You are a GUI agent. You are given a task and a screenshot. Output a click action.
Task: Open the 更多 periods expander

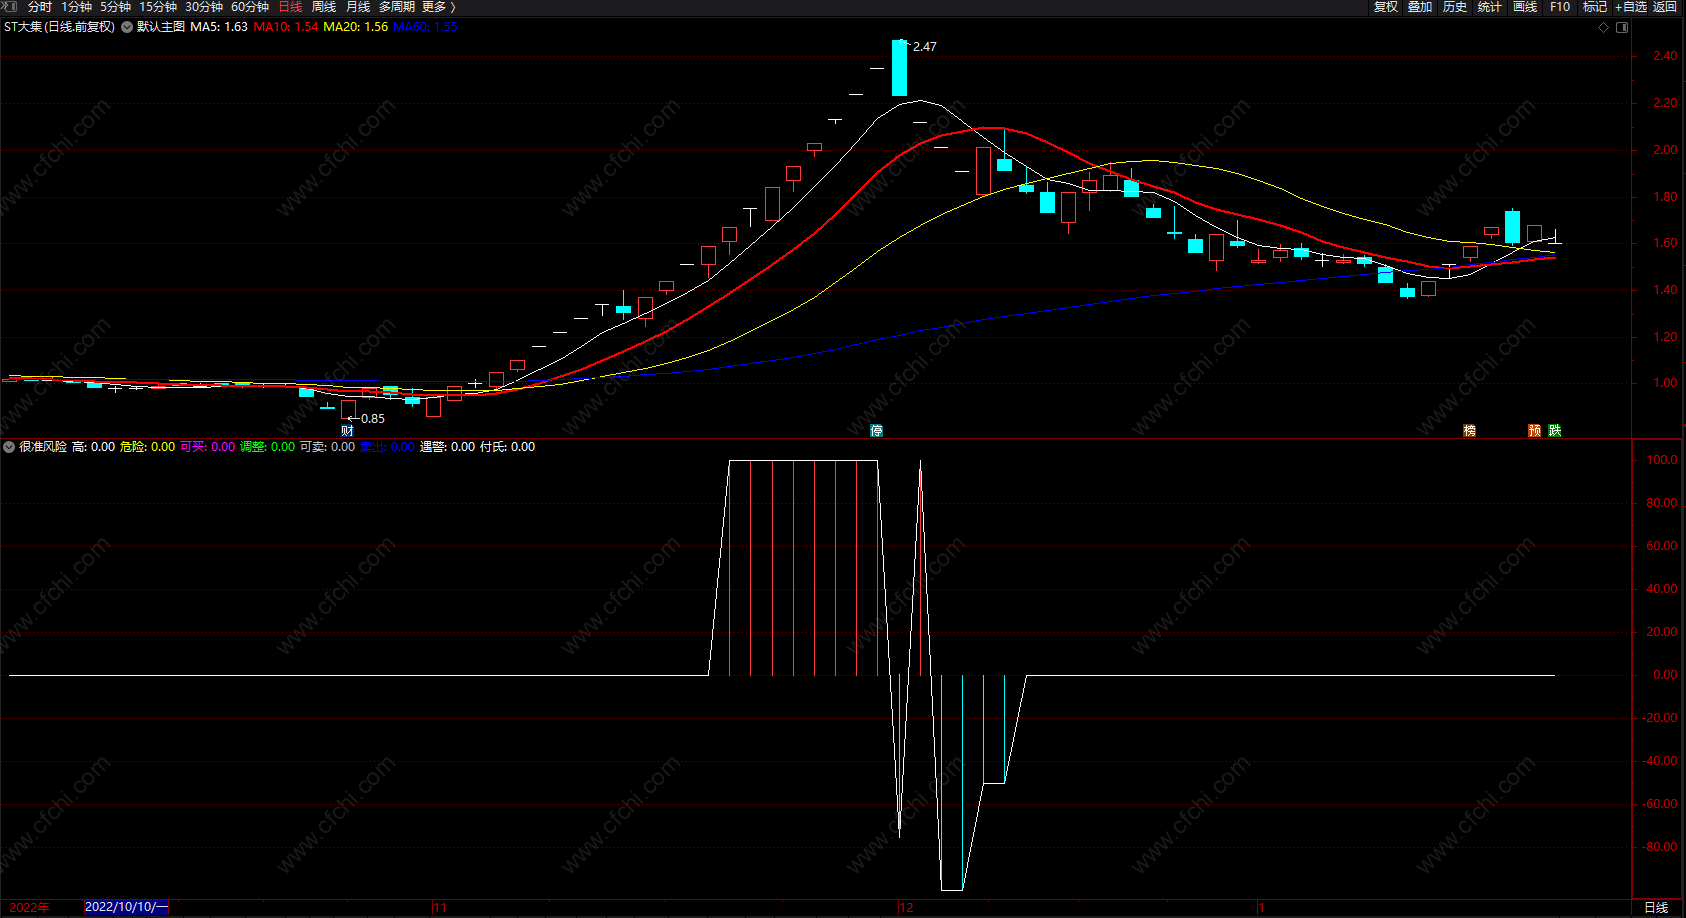(438, 7)
